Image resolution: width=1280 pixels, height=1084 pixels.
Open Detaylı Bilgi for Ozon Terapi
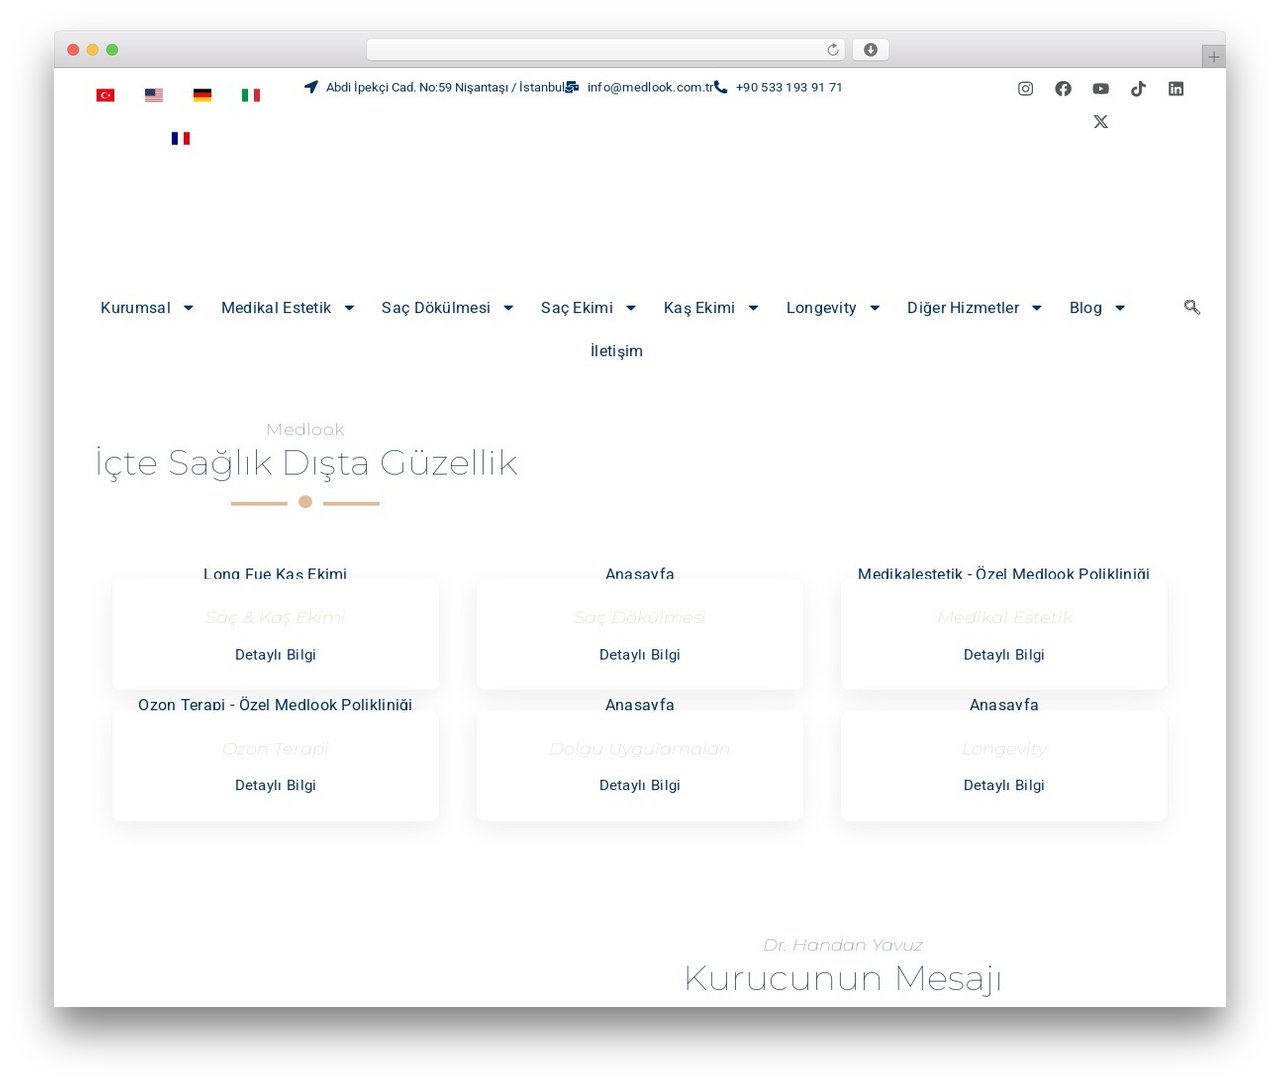click(x=275, y=786)
